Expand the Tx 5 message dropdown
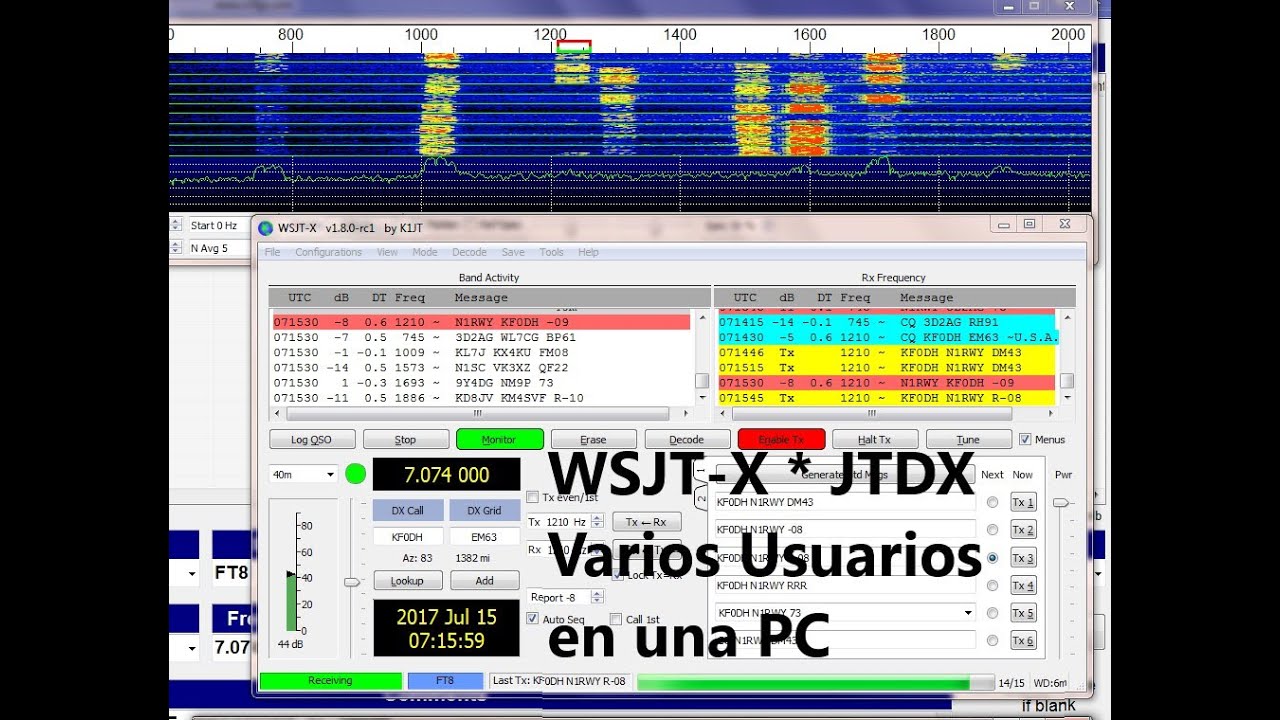Screen dimensions: 1280x720 point(968,612)
